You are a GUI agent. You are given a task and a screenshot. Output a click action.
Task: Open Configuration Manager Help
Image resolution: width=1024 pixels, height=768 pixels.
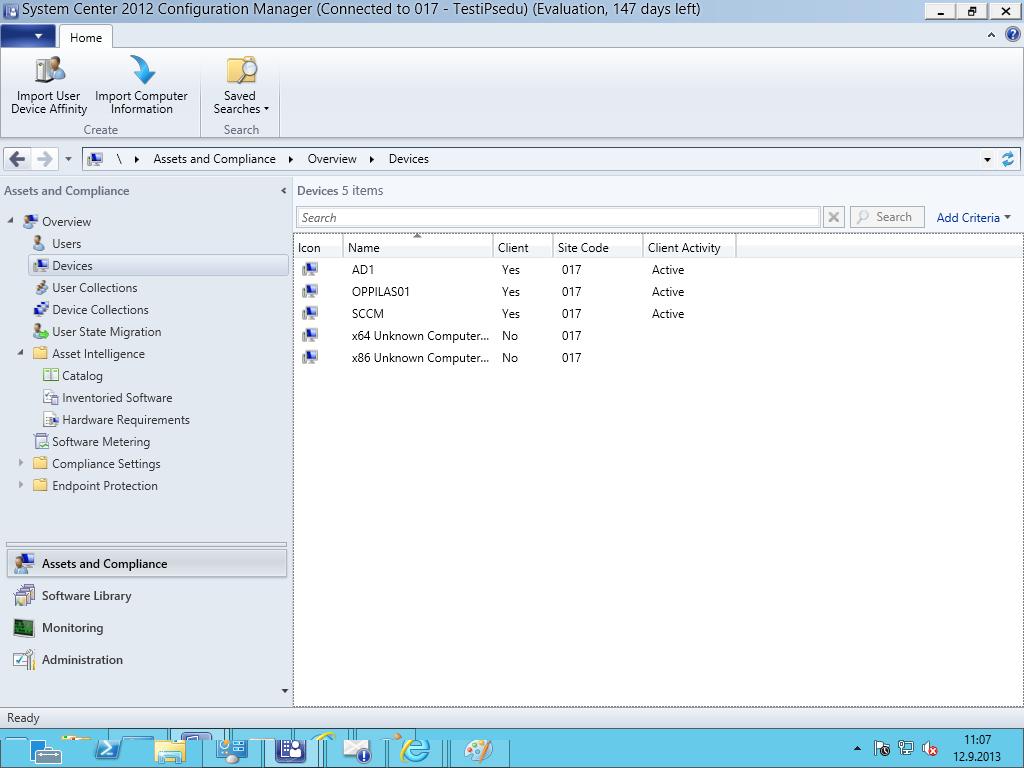point(1012,34)
